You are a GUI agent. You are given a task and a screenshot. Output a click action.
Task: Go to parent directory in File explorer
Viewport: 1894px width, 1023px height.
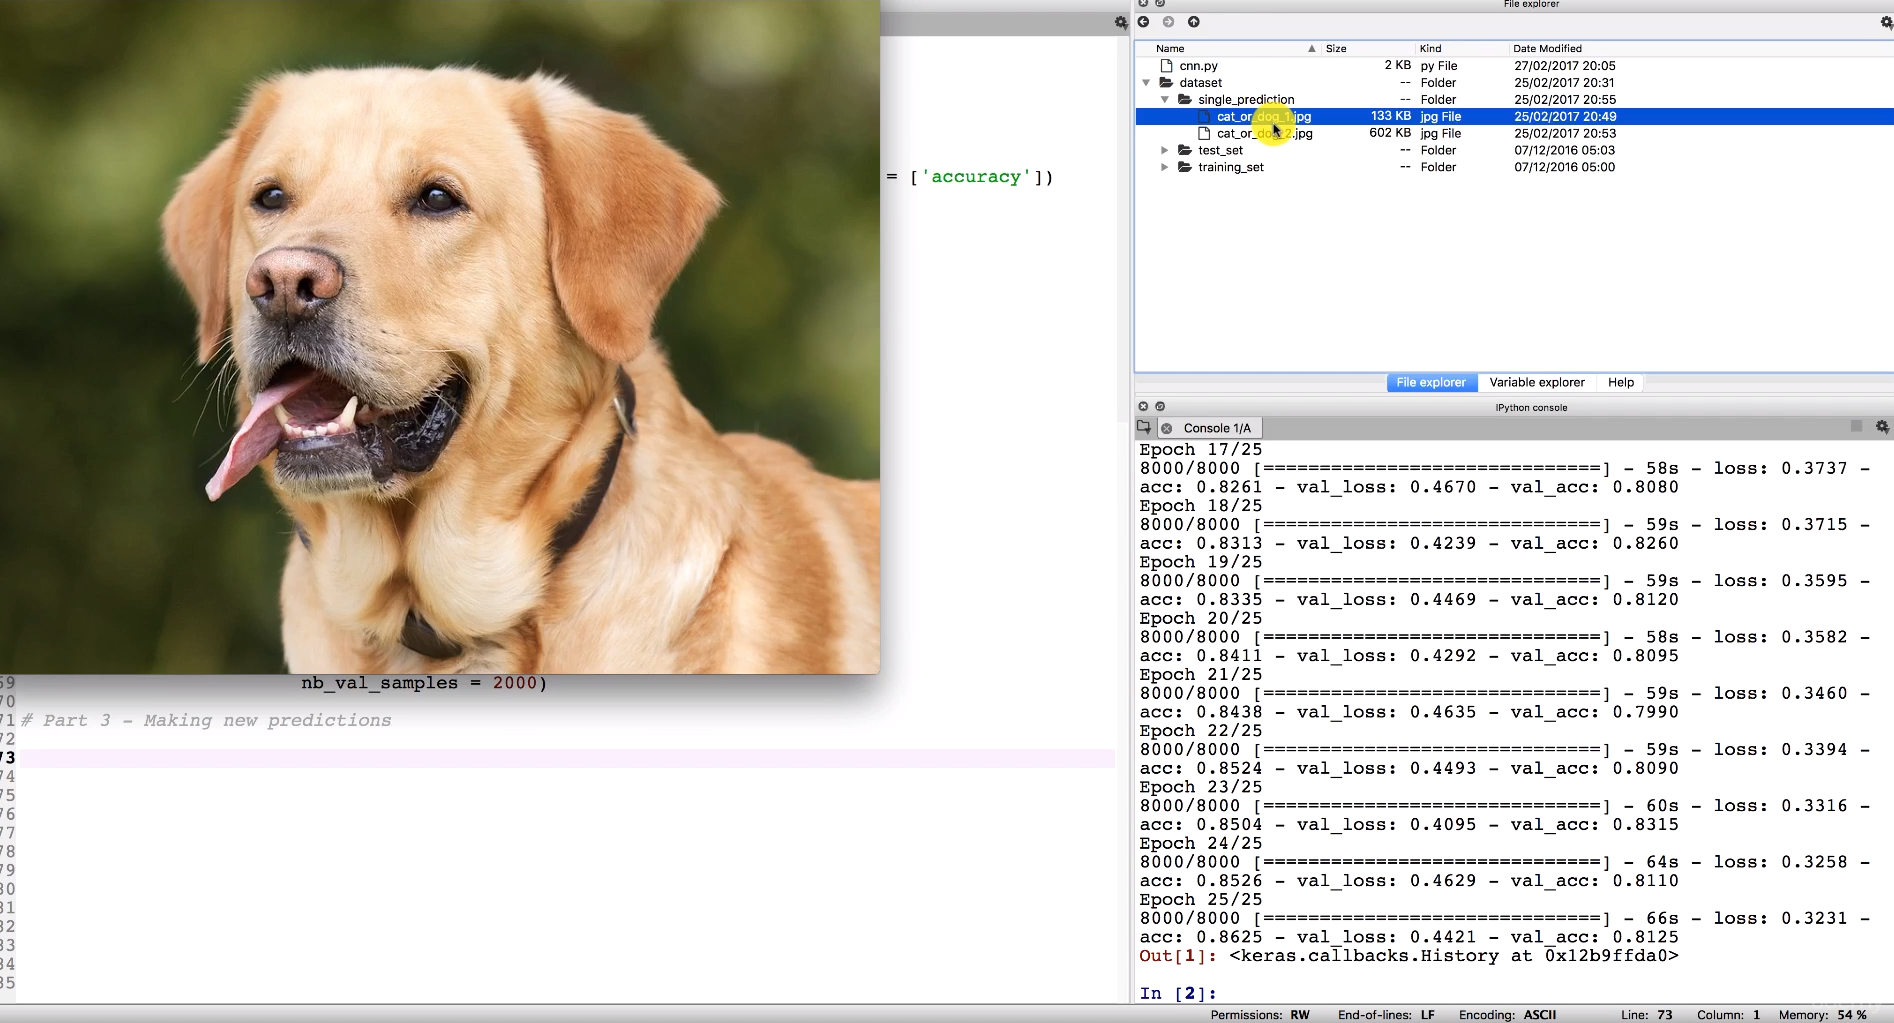pos(1193,22)
